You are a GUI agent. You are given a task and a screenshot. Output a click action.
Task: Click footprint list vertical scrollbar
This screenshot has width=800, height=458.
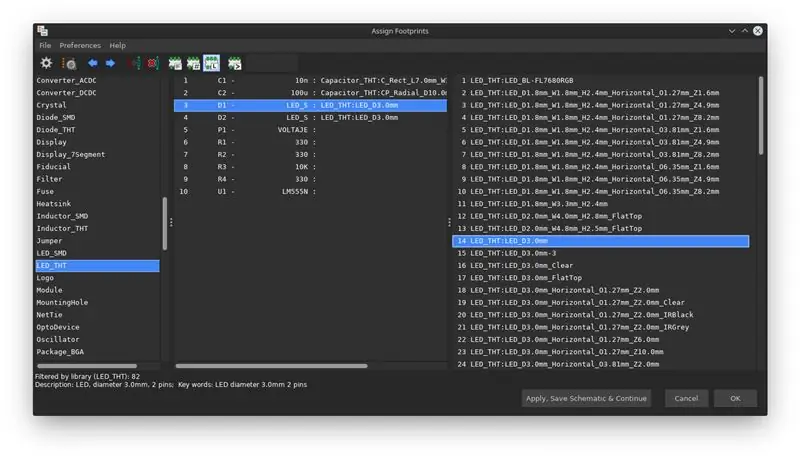pos(761,115)
